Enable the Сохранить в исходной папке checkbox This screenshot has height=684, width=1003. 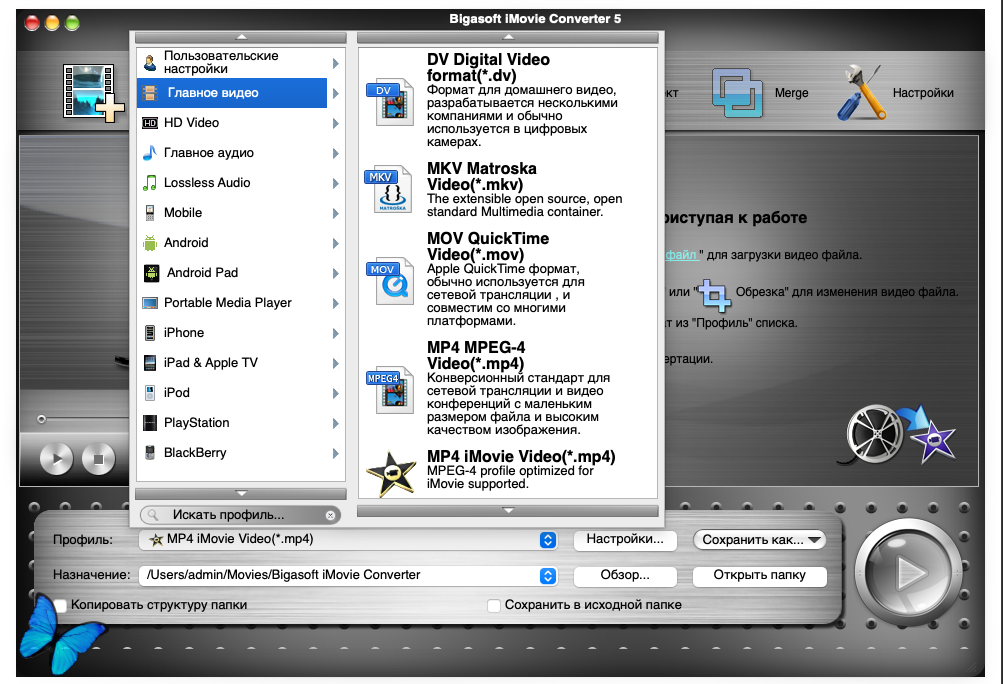(x=494, y=605)
